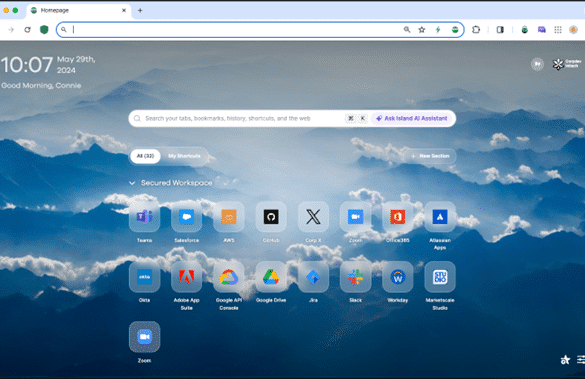Open the Office365 shortcut
The width and height of the screenshot is (585, 379).
398,217
